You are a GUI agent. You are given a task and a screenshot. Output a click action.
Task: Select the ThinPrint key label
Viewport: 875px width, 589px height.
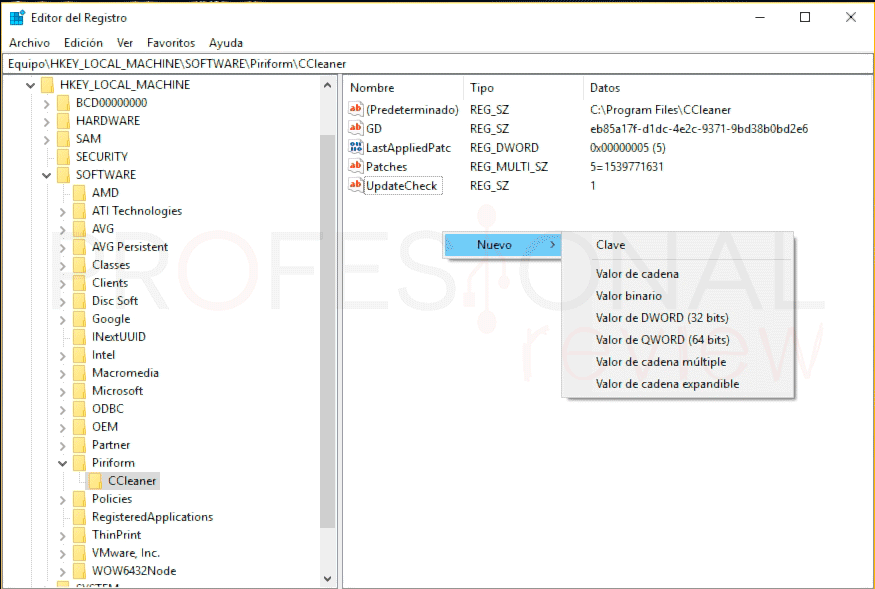116,535
